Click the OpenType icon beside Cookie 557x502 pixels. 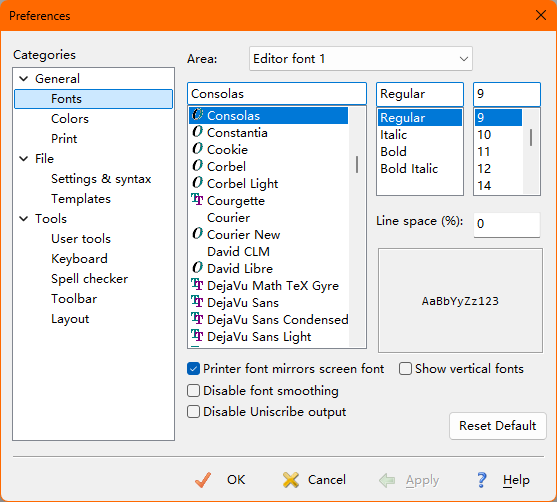[198, 149]
